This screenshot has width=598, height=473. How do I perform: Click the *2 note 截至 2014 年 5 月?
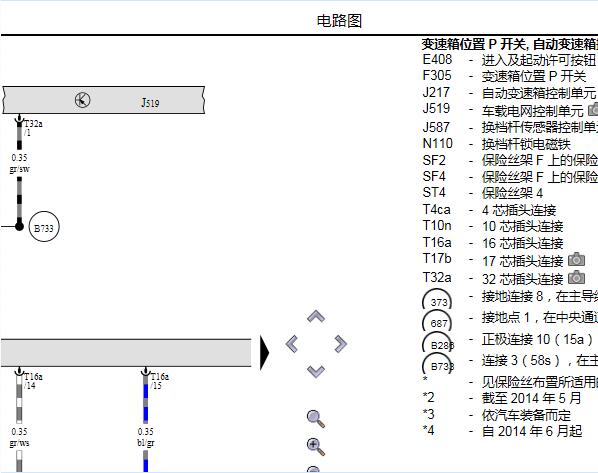tap(502, 398)
